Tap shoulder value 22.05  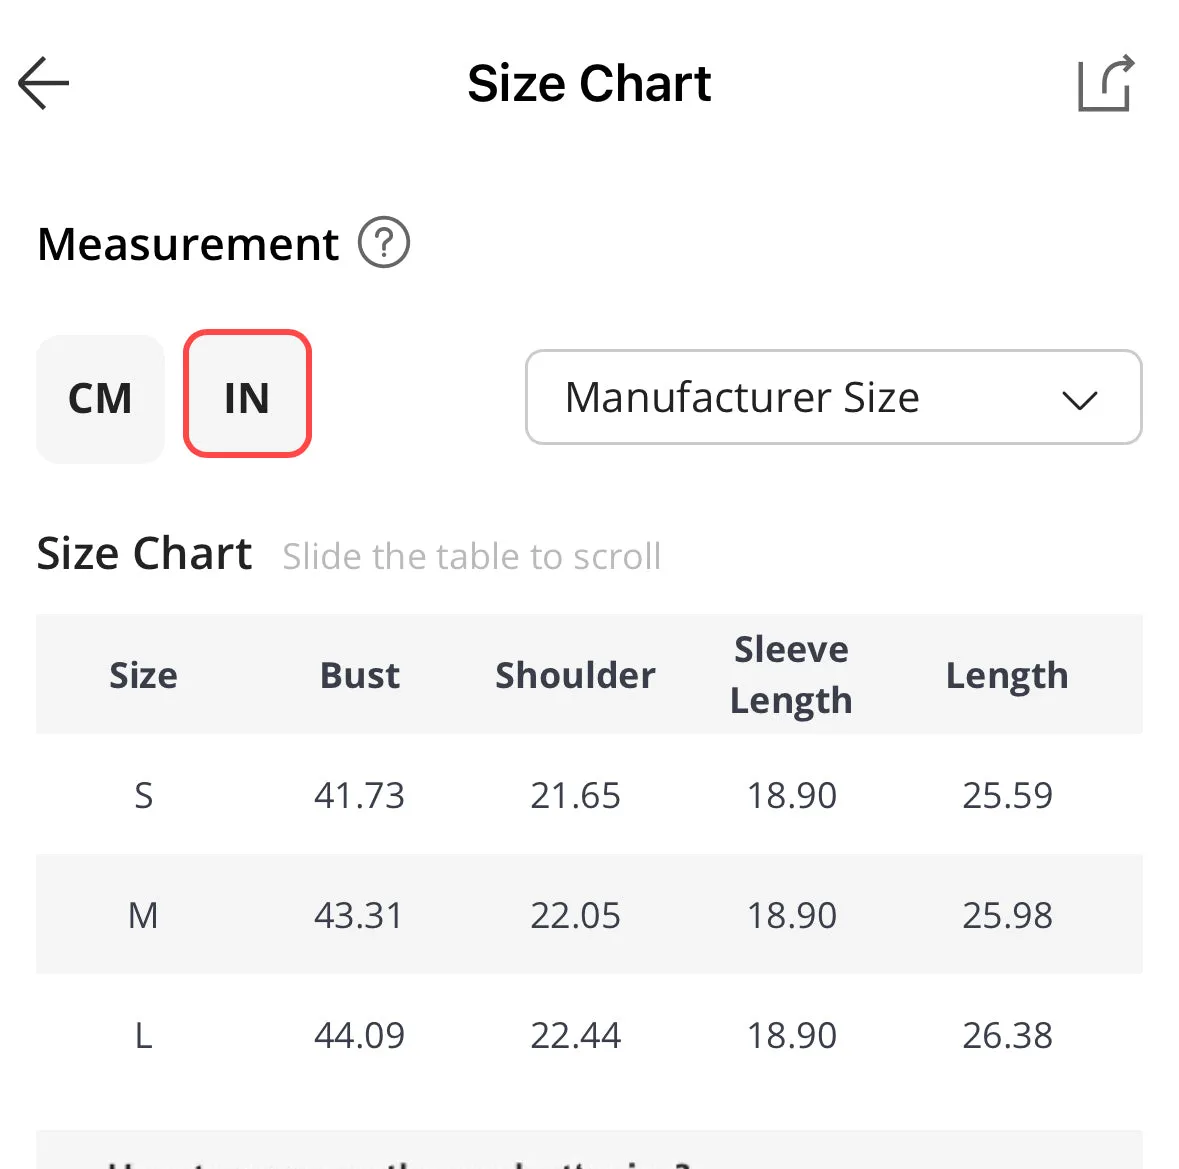tap(575, 916)
